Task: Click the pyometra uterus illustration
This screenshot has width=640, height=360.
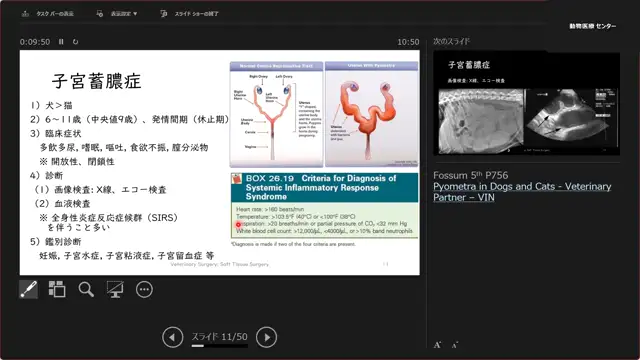Action: pos(371,114)
